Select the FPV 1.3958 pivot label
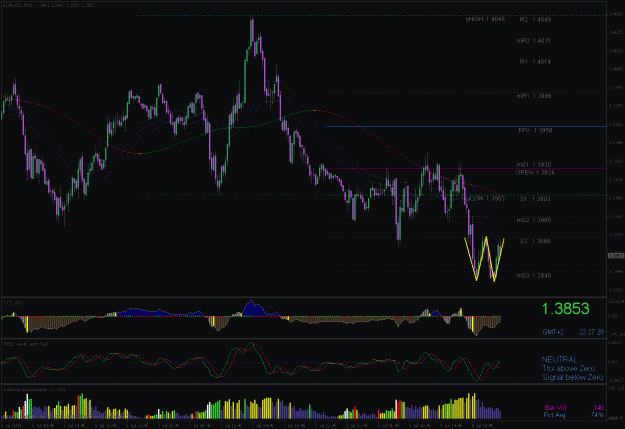The height and width of the screenshot is (429, 625). click(x=535, y=130)
